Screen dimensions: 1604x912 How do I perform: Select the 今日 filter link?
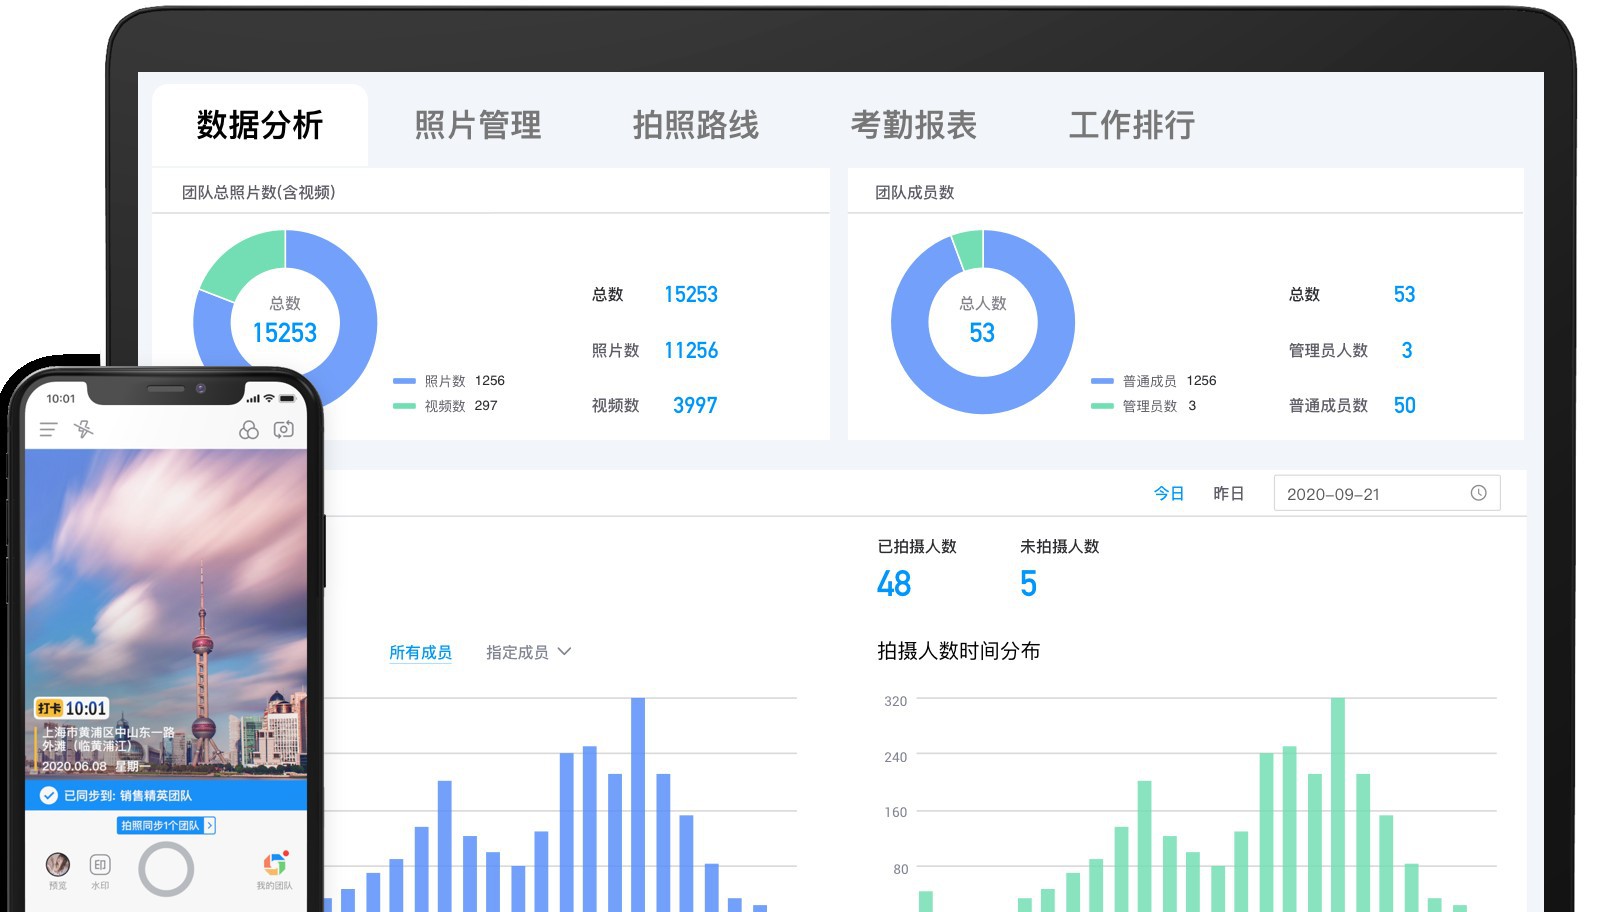point(1168,493)
